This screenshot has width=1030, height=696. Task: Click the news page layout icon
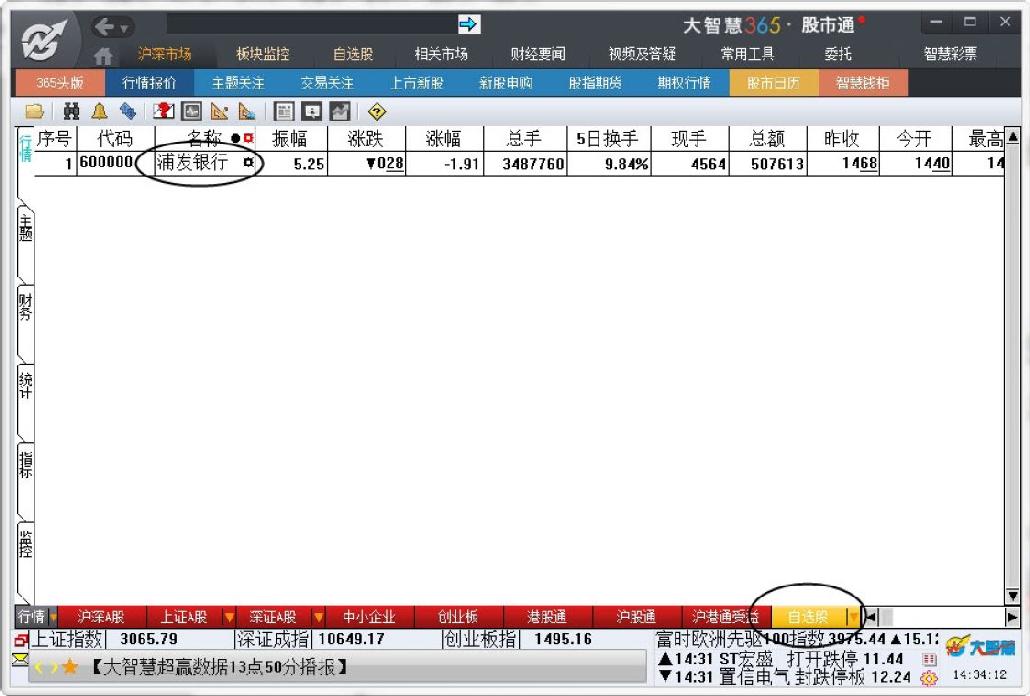point(284,112)
